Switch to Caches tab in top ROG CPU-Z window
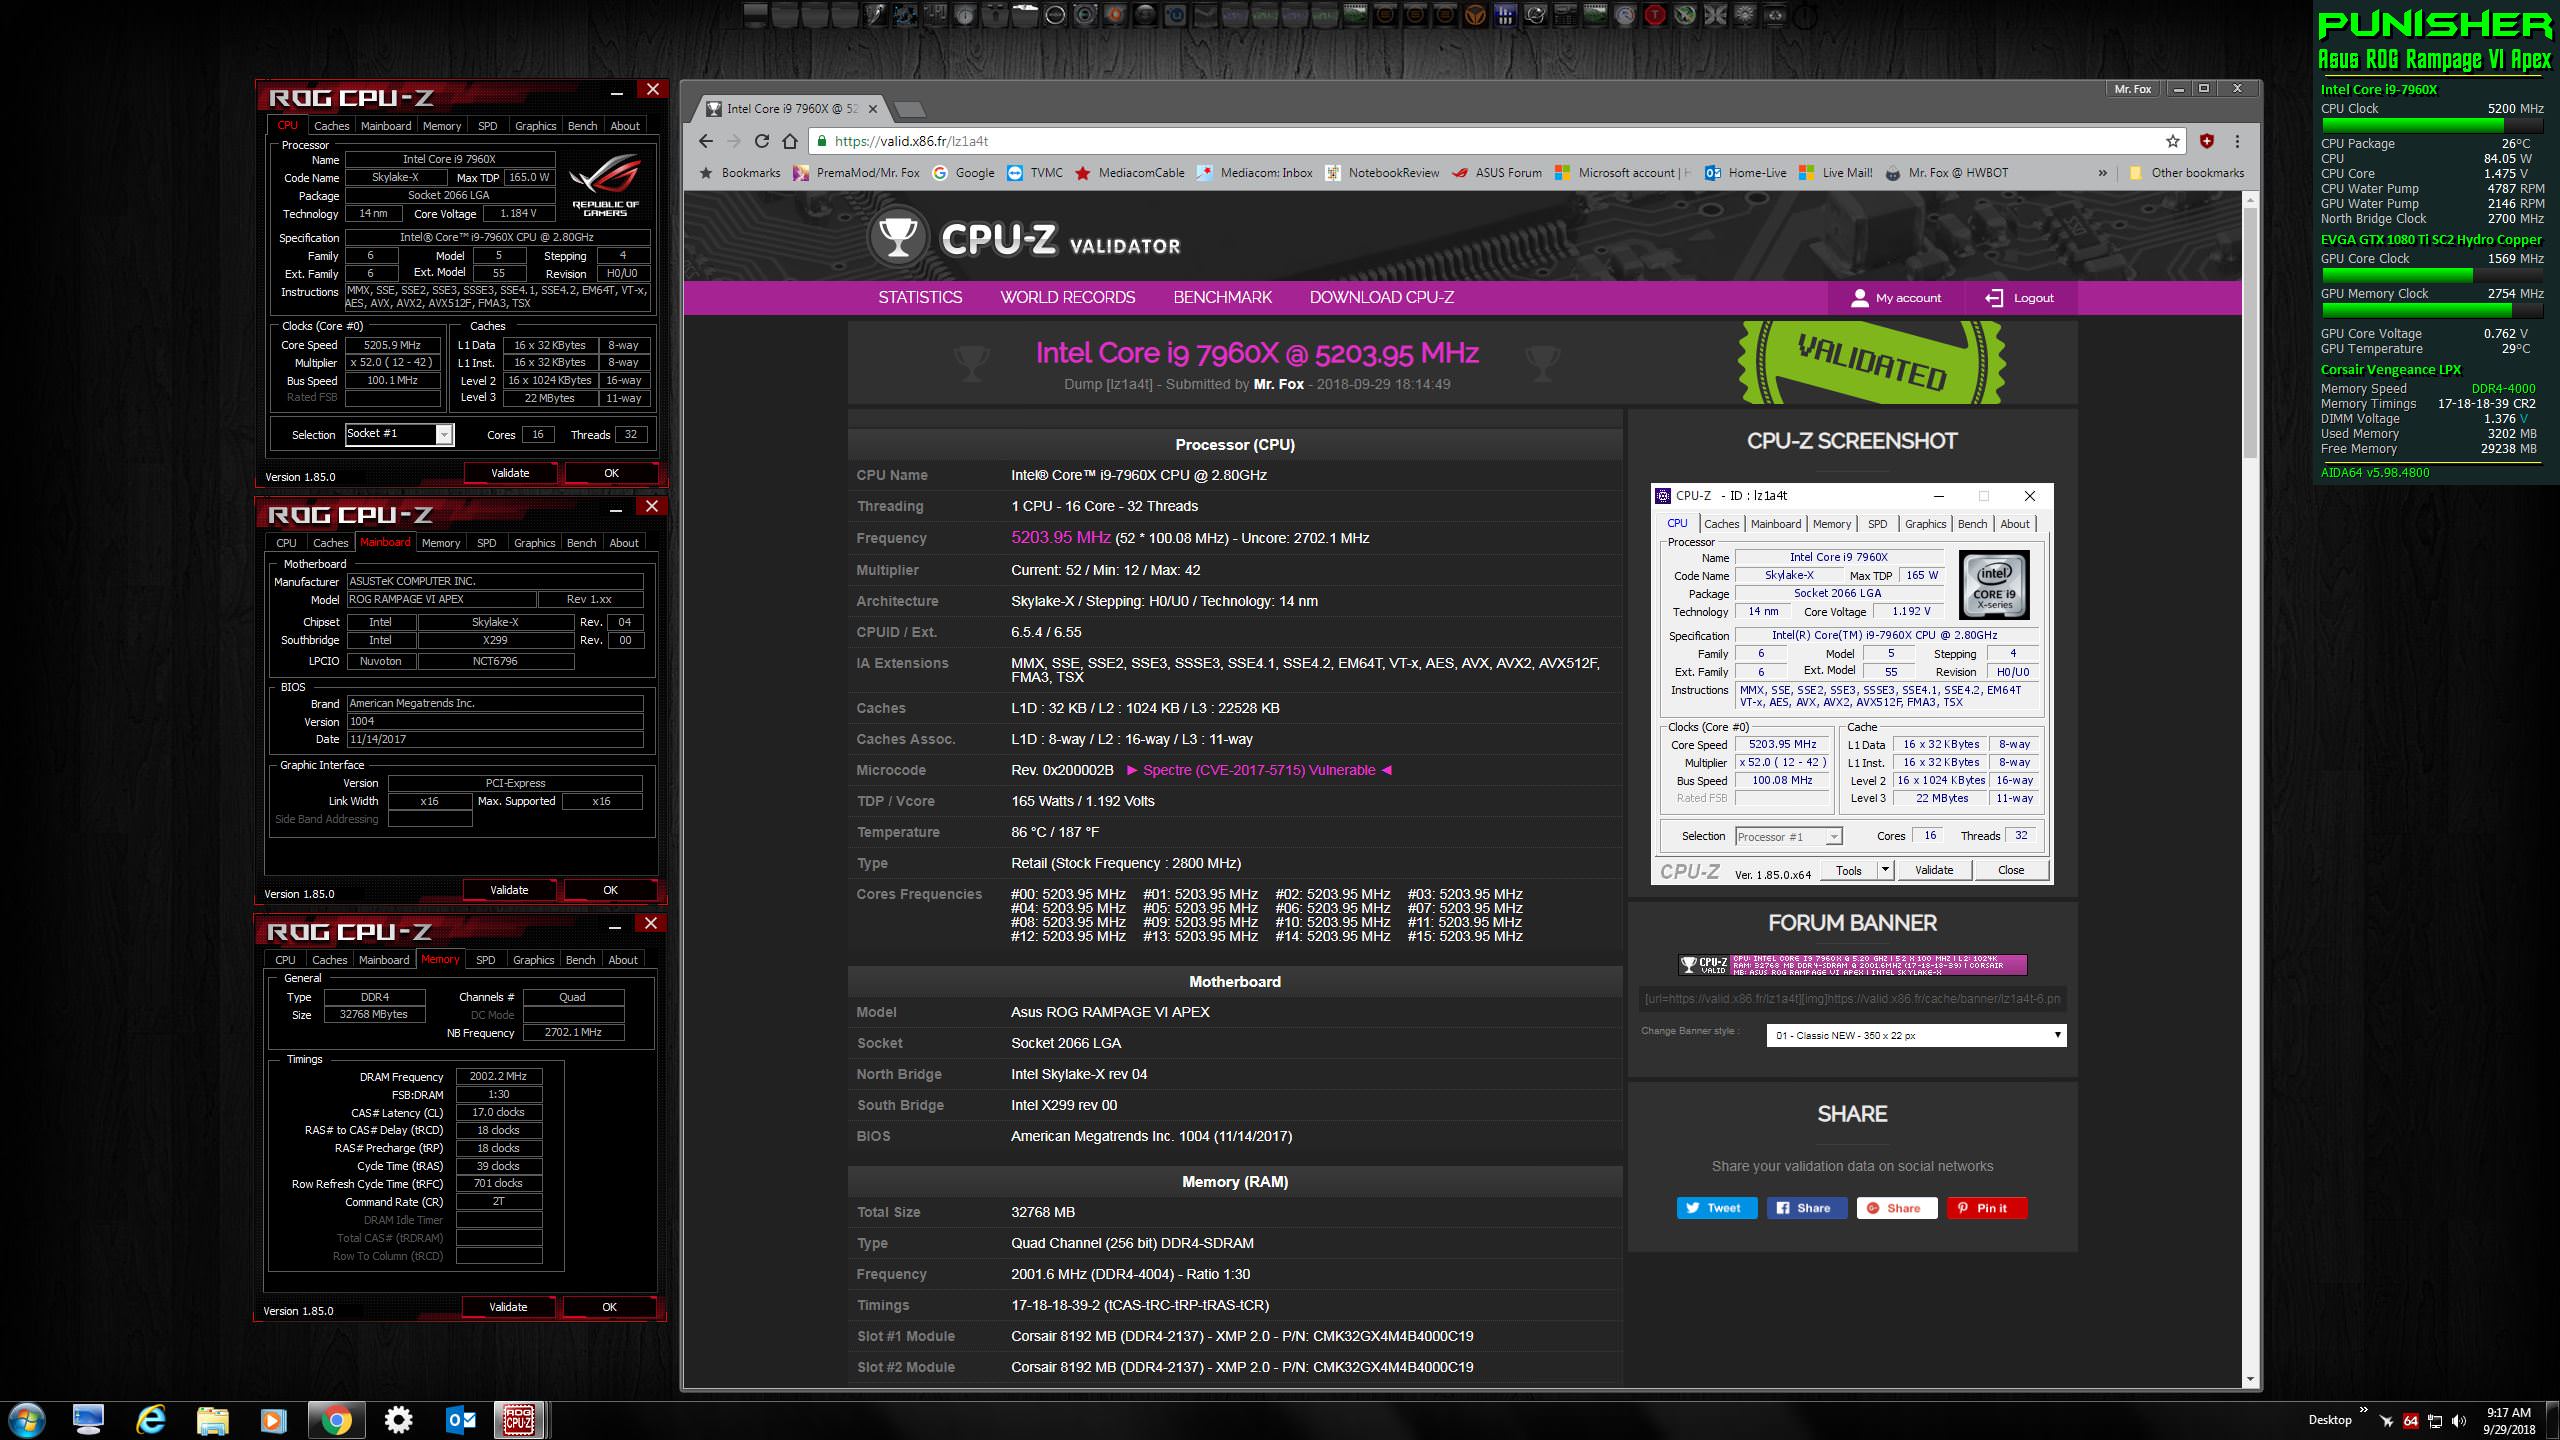The width and height of the screenshot is (2560, 1440). (x=331, y=126)
